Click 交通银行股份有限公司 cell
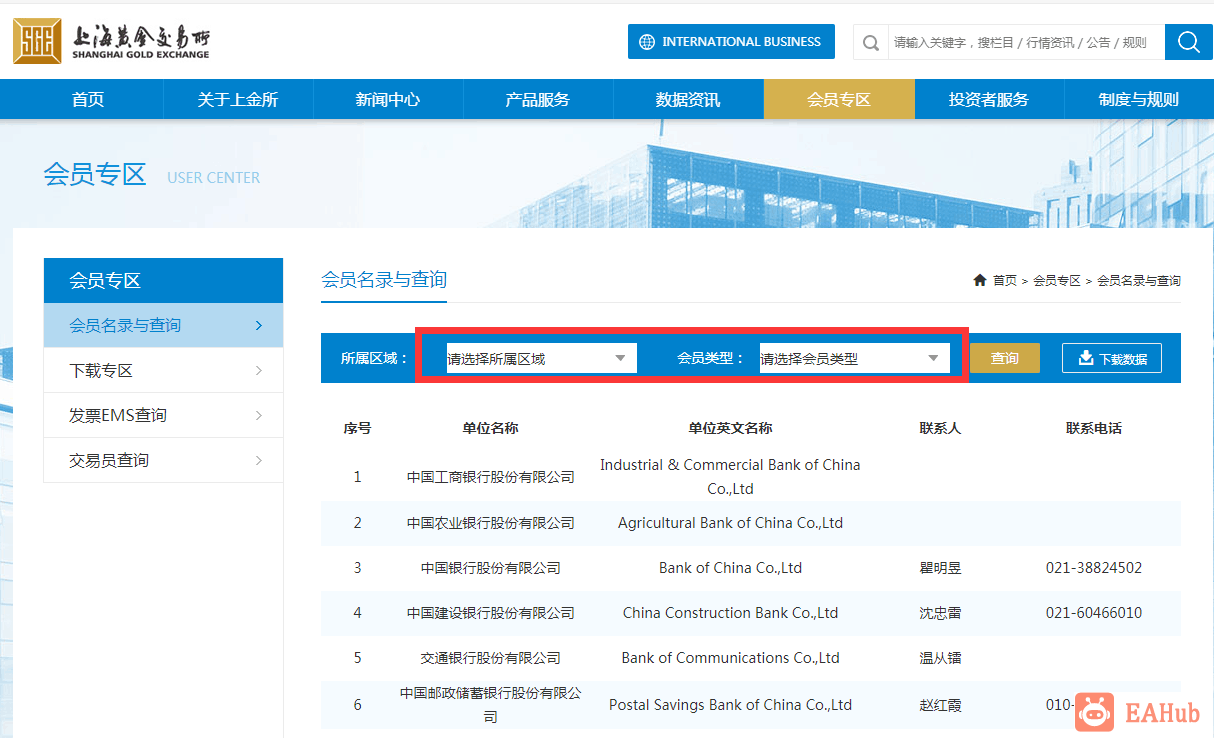The height and width of the screenshot is (738, 1214). (x=490, y=658)
